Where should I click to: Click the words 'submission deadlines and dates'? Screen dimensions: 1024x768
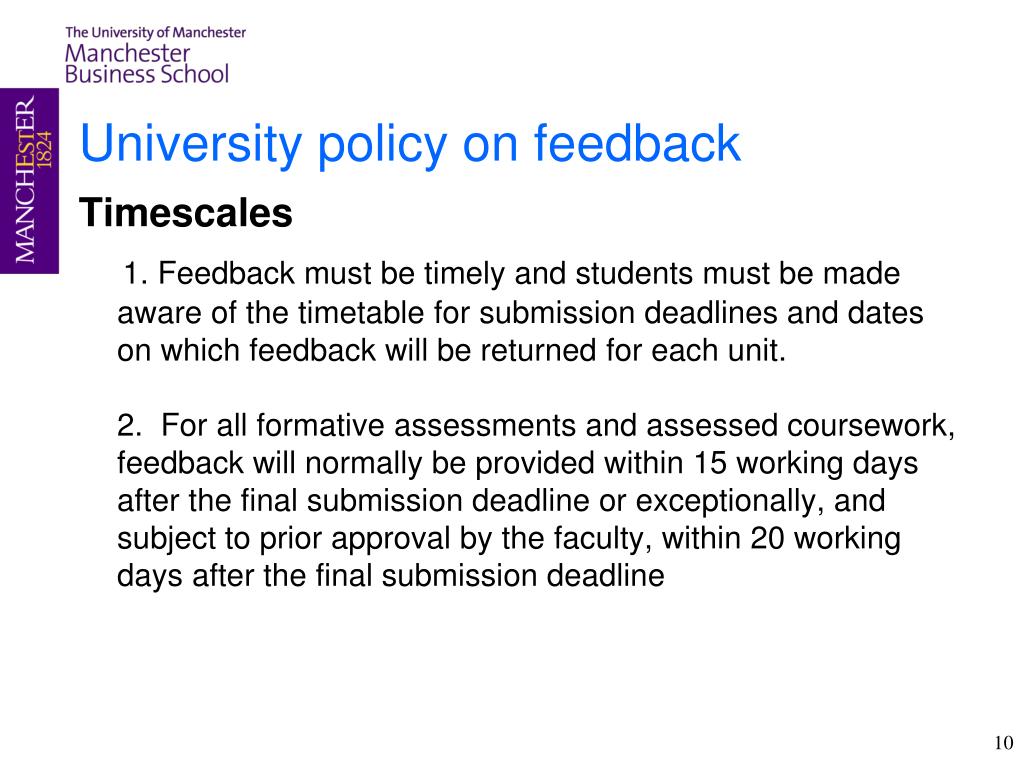pos(701,313)
